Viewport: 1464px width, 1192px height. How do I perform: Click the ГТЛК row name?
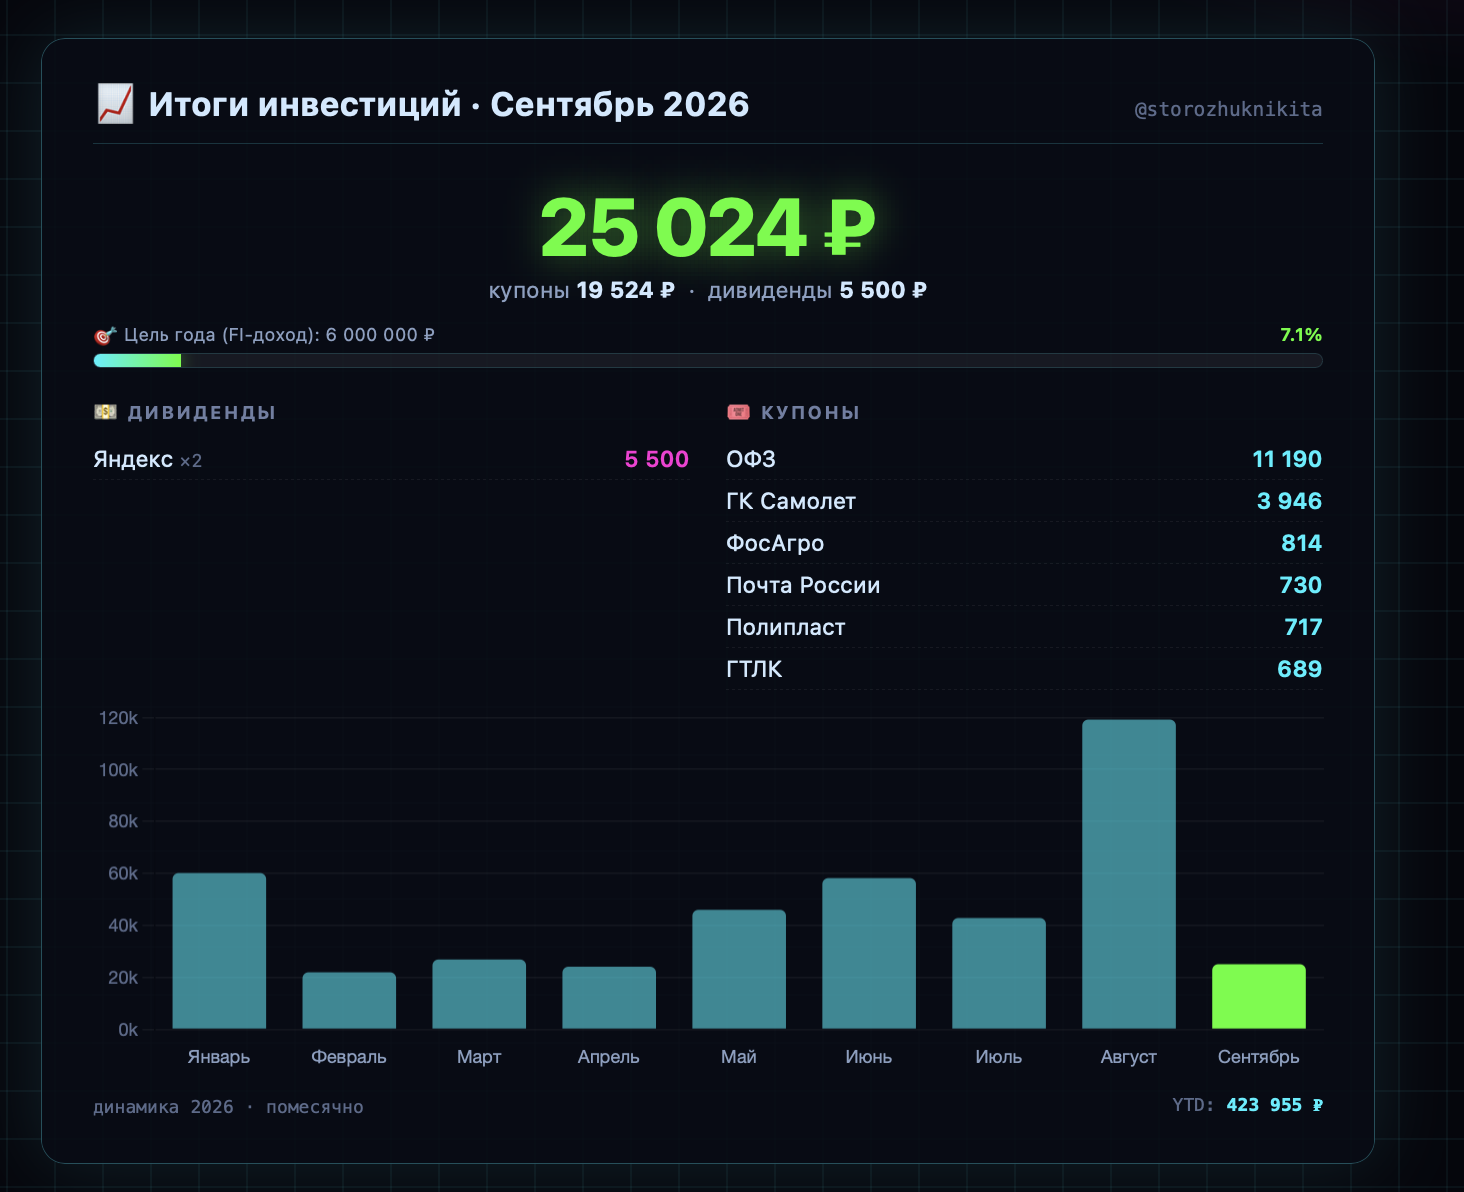tap(754, 669)
